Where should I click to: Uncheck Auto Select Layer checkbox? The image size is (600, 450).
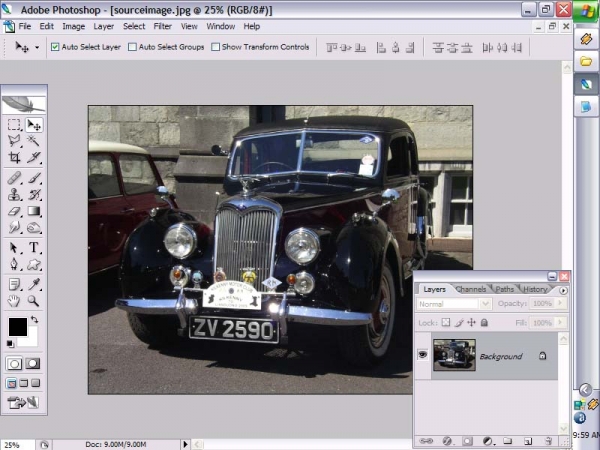tap(55, 47)
